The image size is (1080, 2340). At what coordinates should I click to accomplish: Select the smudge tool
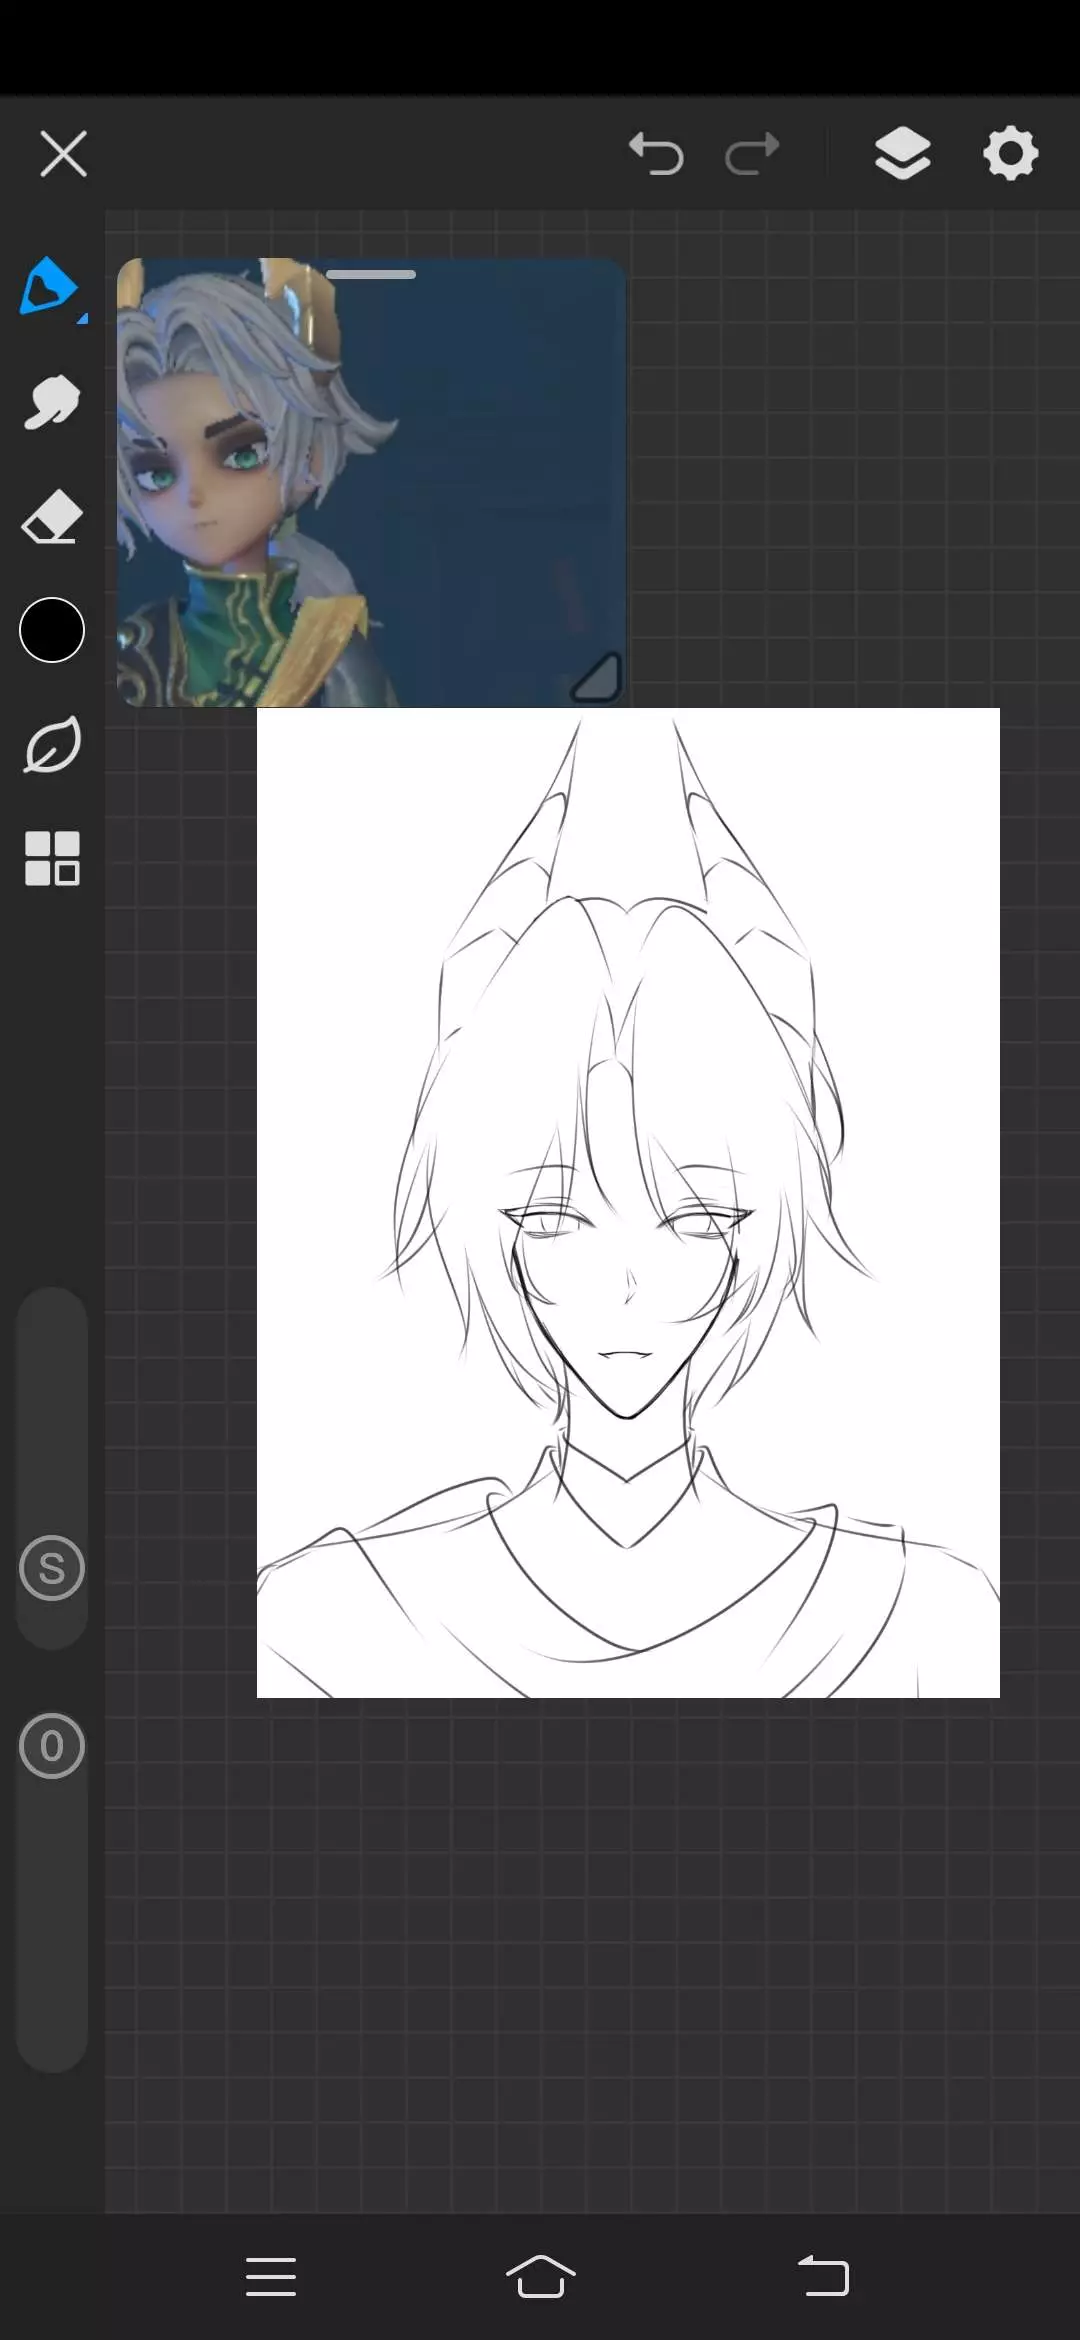coord(51,402)
